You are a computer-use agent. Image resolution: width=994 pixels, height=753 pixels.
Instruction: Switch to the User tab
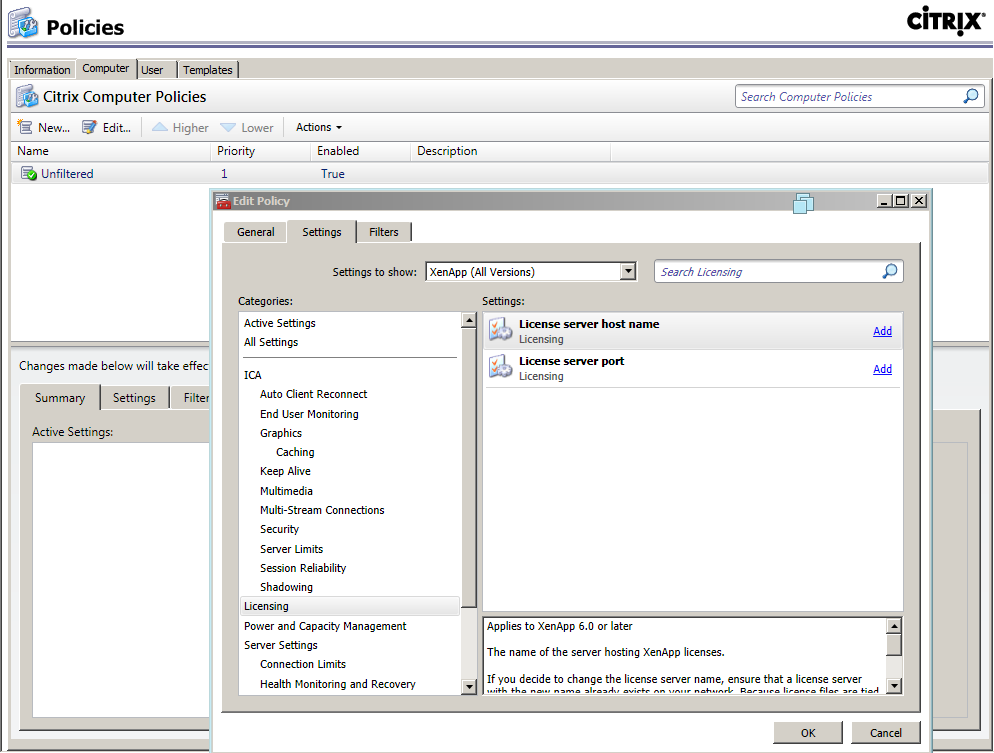click(x=153, y=69)
